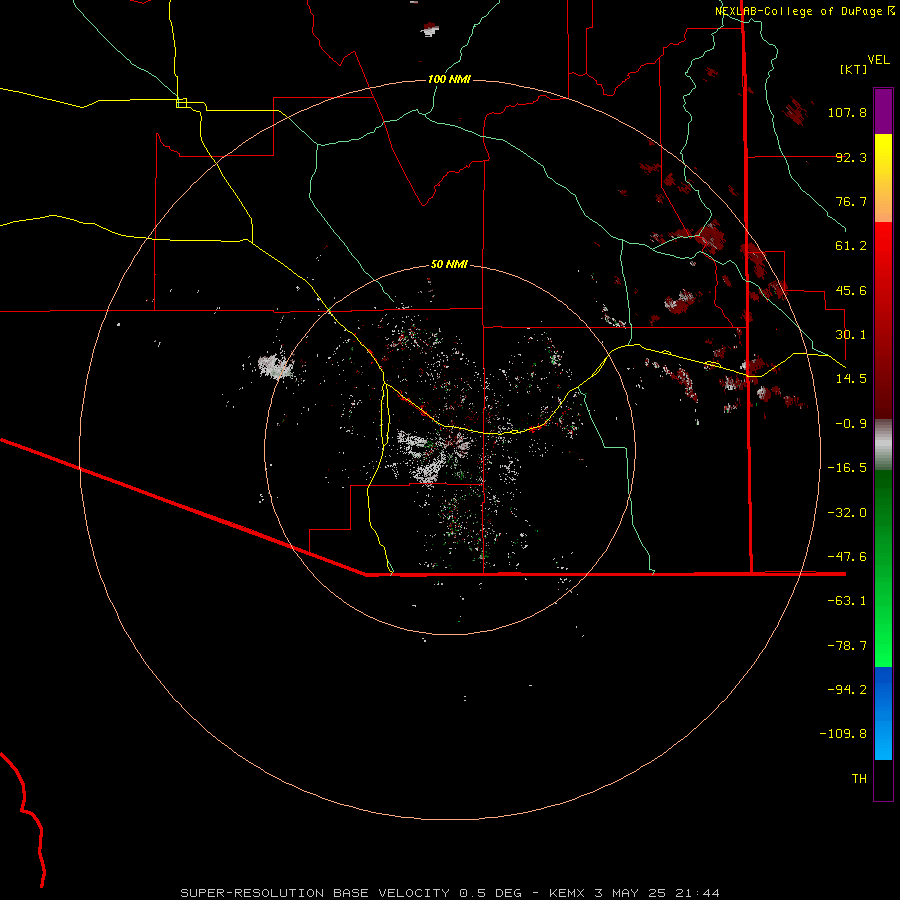Viewport: 900px width, 900px height.
Task: Click the 50 NMI range ring label
Action: coord(449,264)
